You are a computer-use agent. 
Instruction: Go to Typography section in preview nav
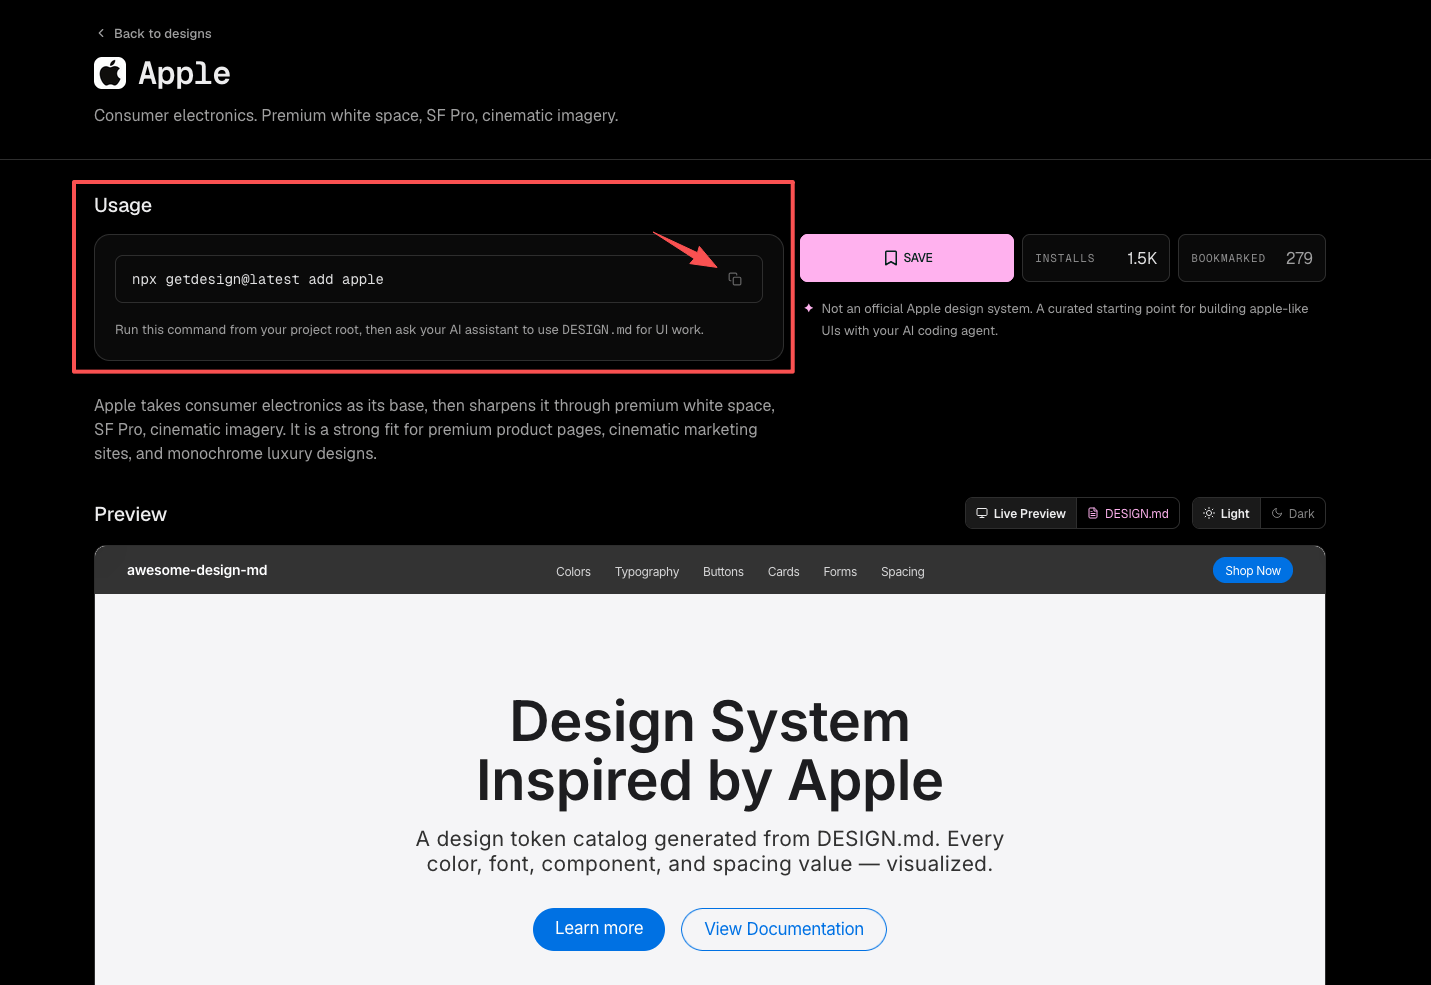(647, 572)
